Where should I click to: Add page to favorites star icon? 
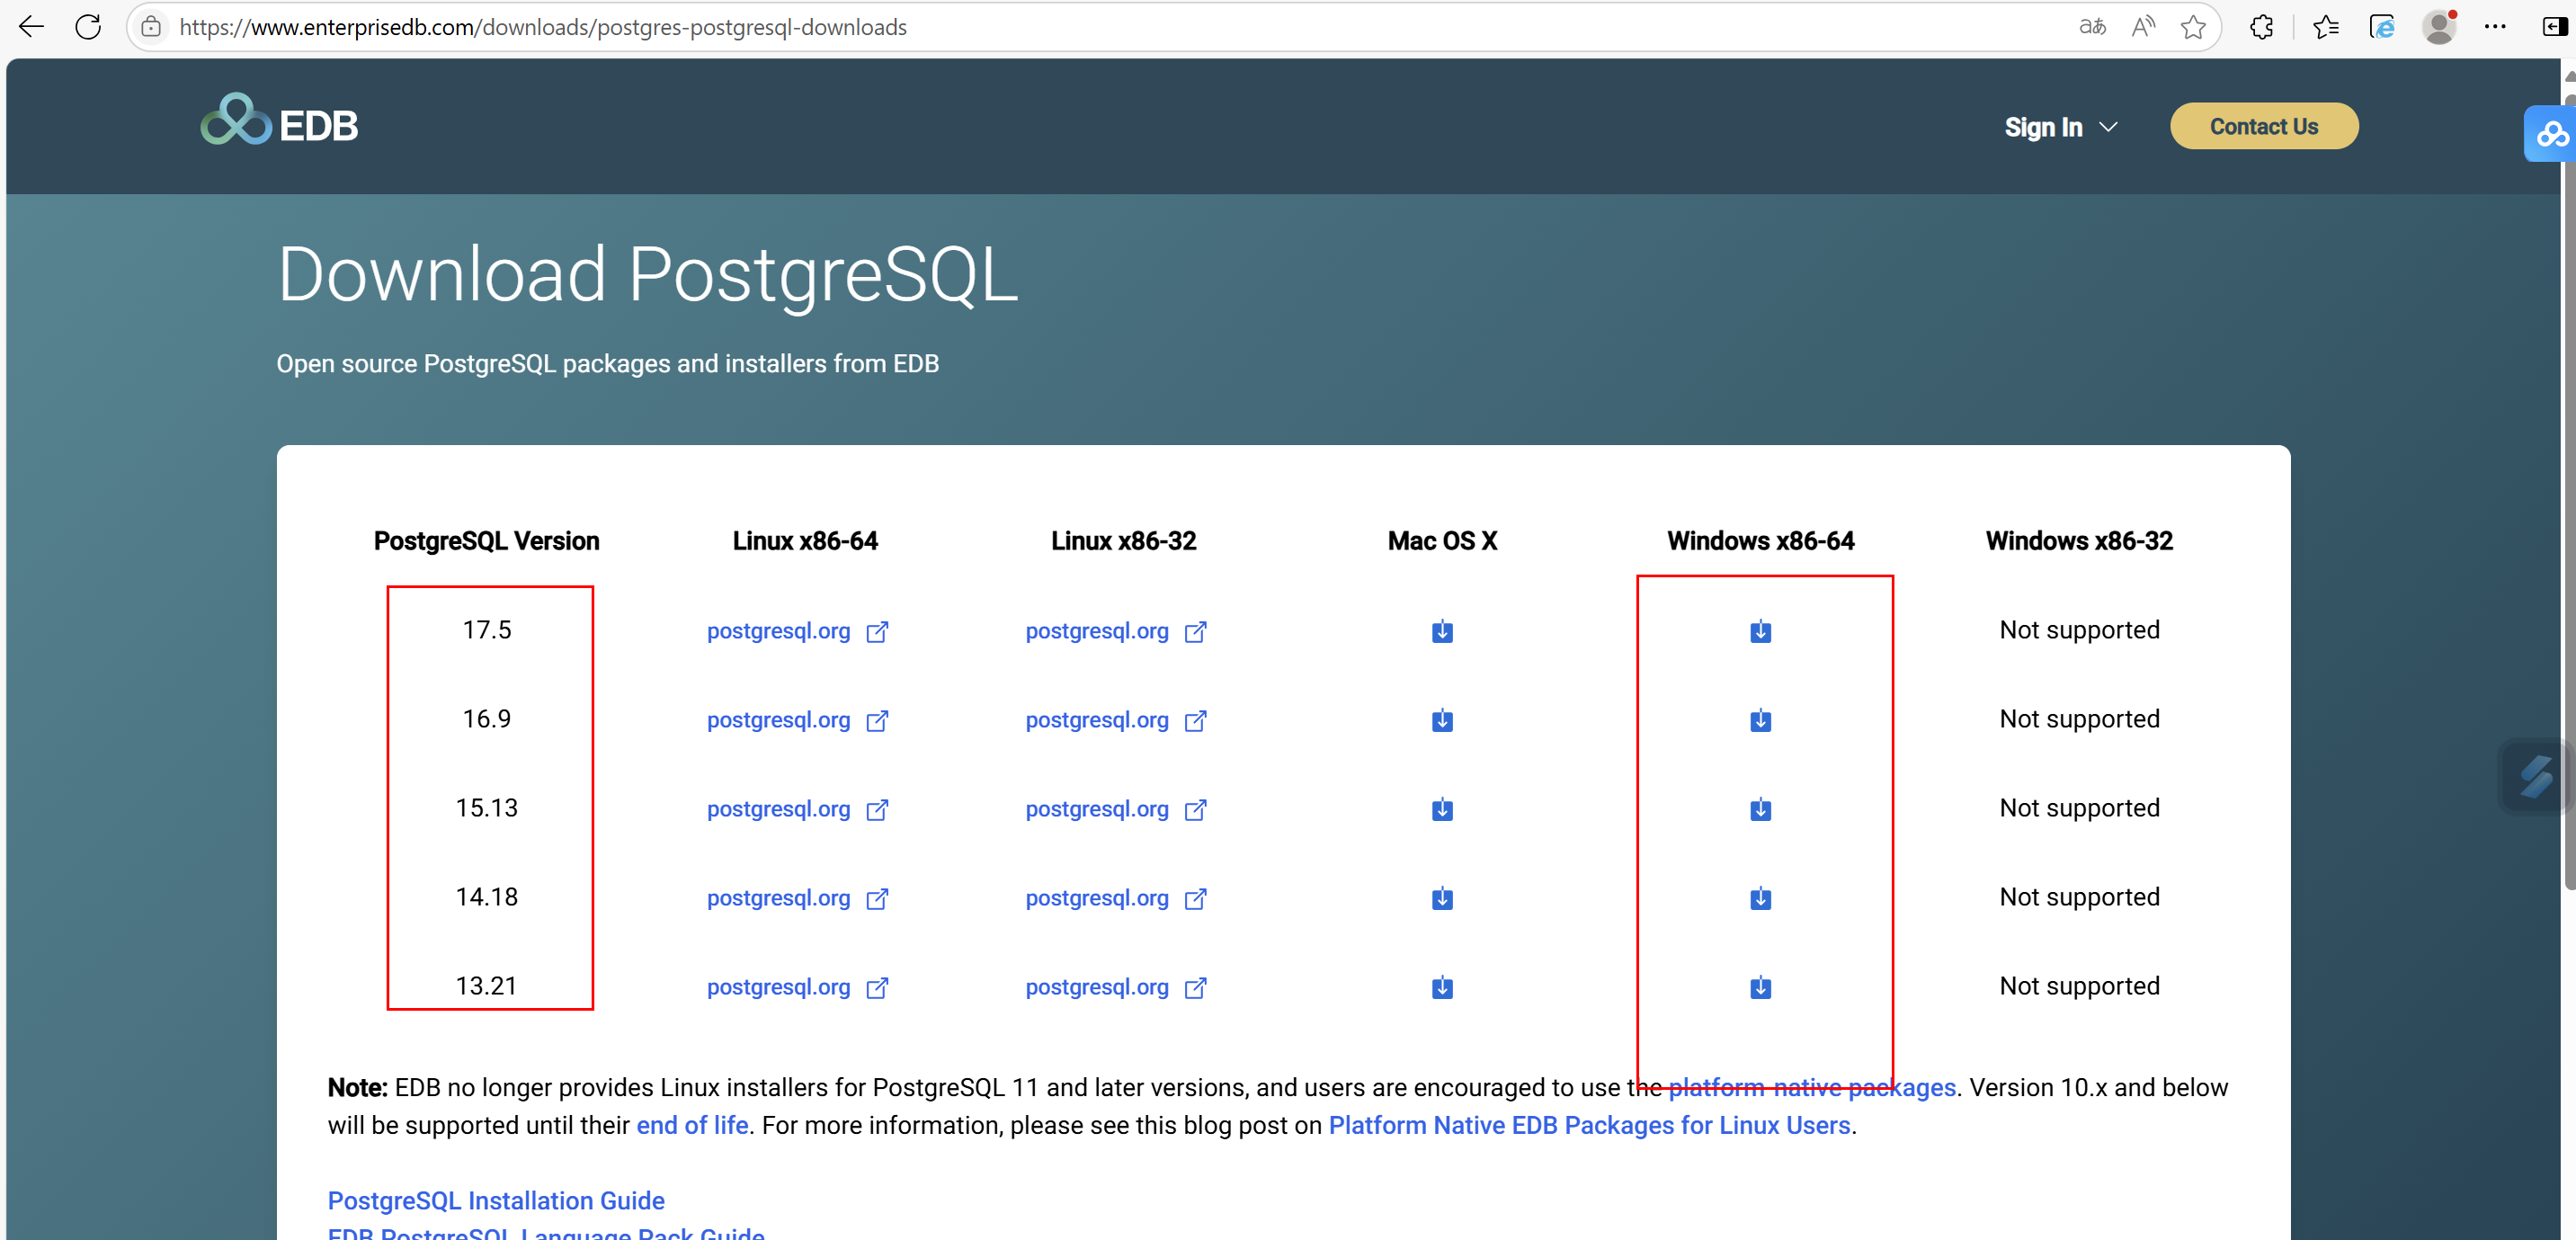pyautogui.click(x=2192, y=27)
